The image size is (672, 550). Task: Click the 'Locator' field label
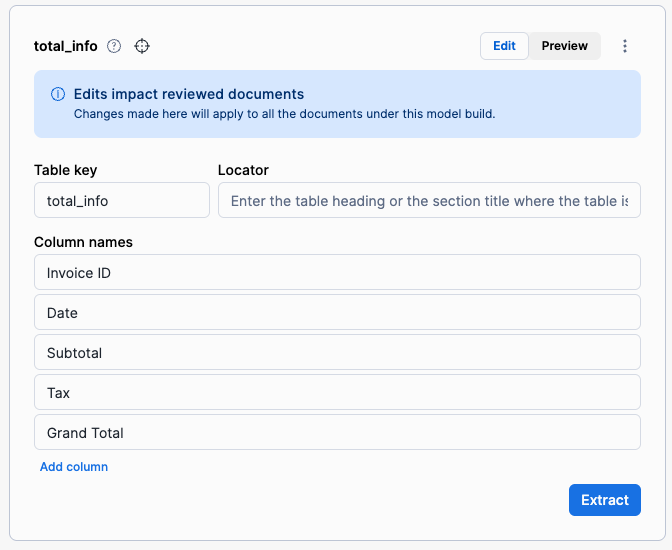[x=243, y=170]
